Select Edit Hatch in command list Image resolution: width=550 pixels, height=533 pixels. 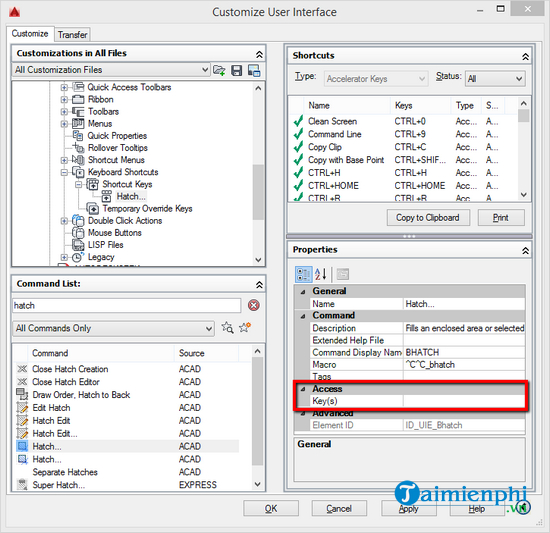pyautogui.click(x=52, y=408)
